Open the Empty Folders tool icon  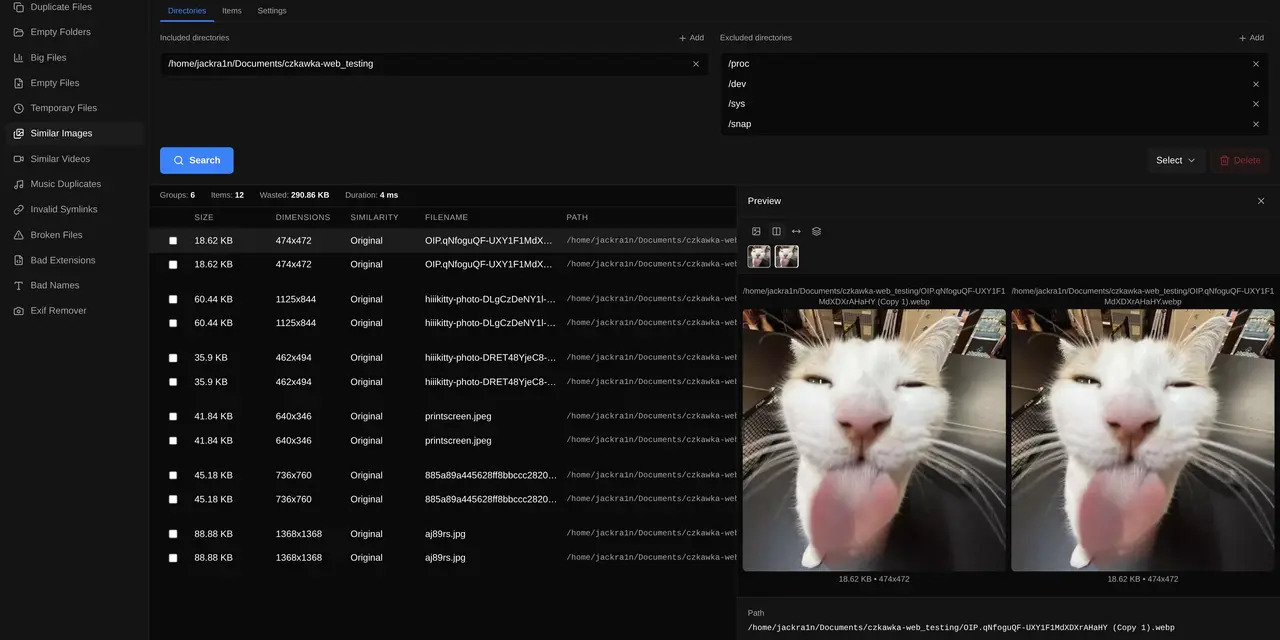[x=18, y=32]
